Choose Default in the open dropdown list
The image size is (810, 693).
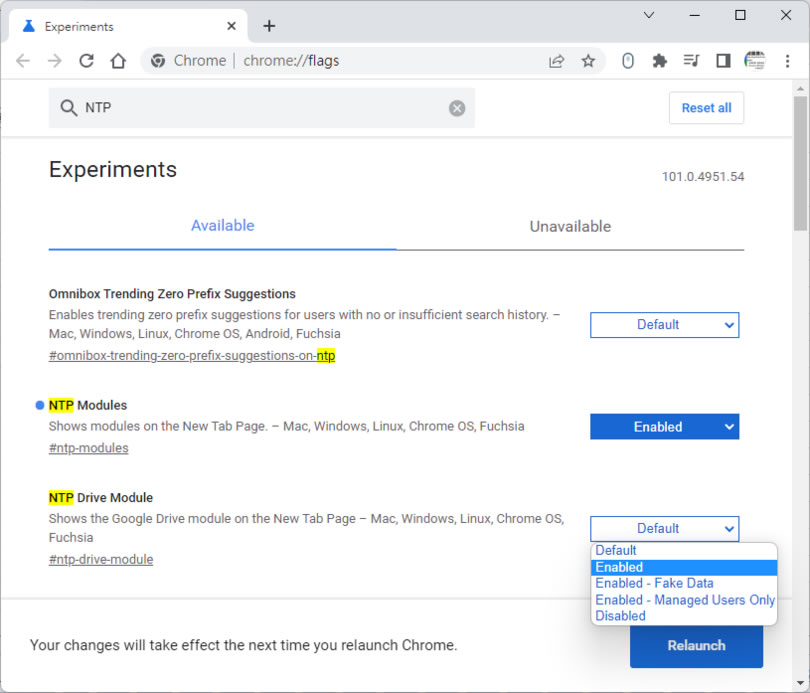(x=683, y=550)
